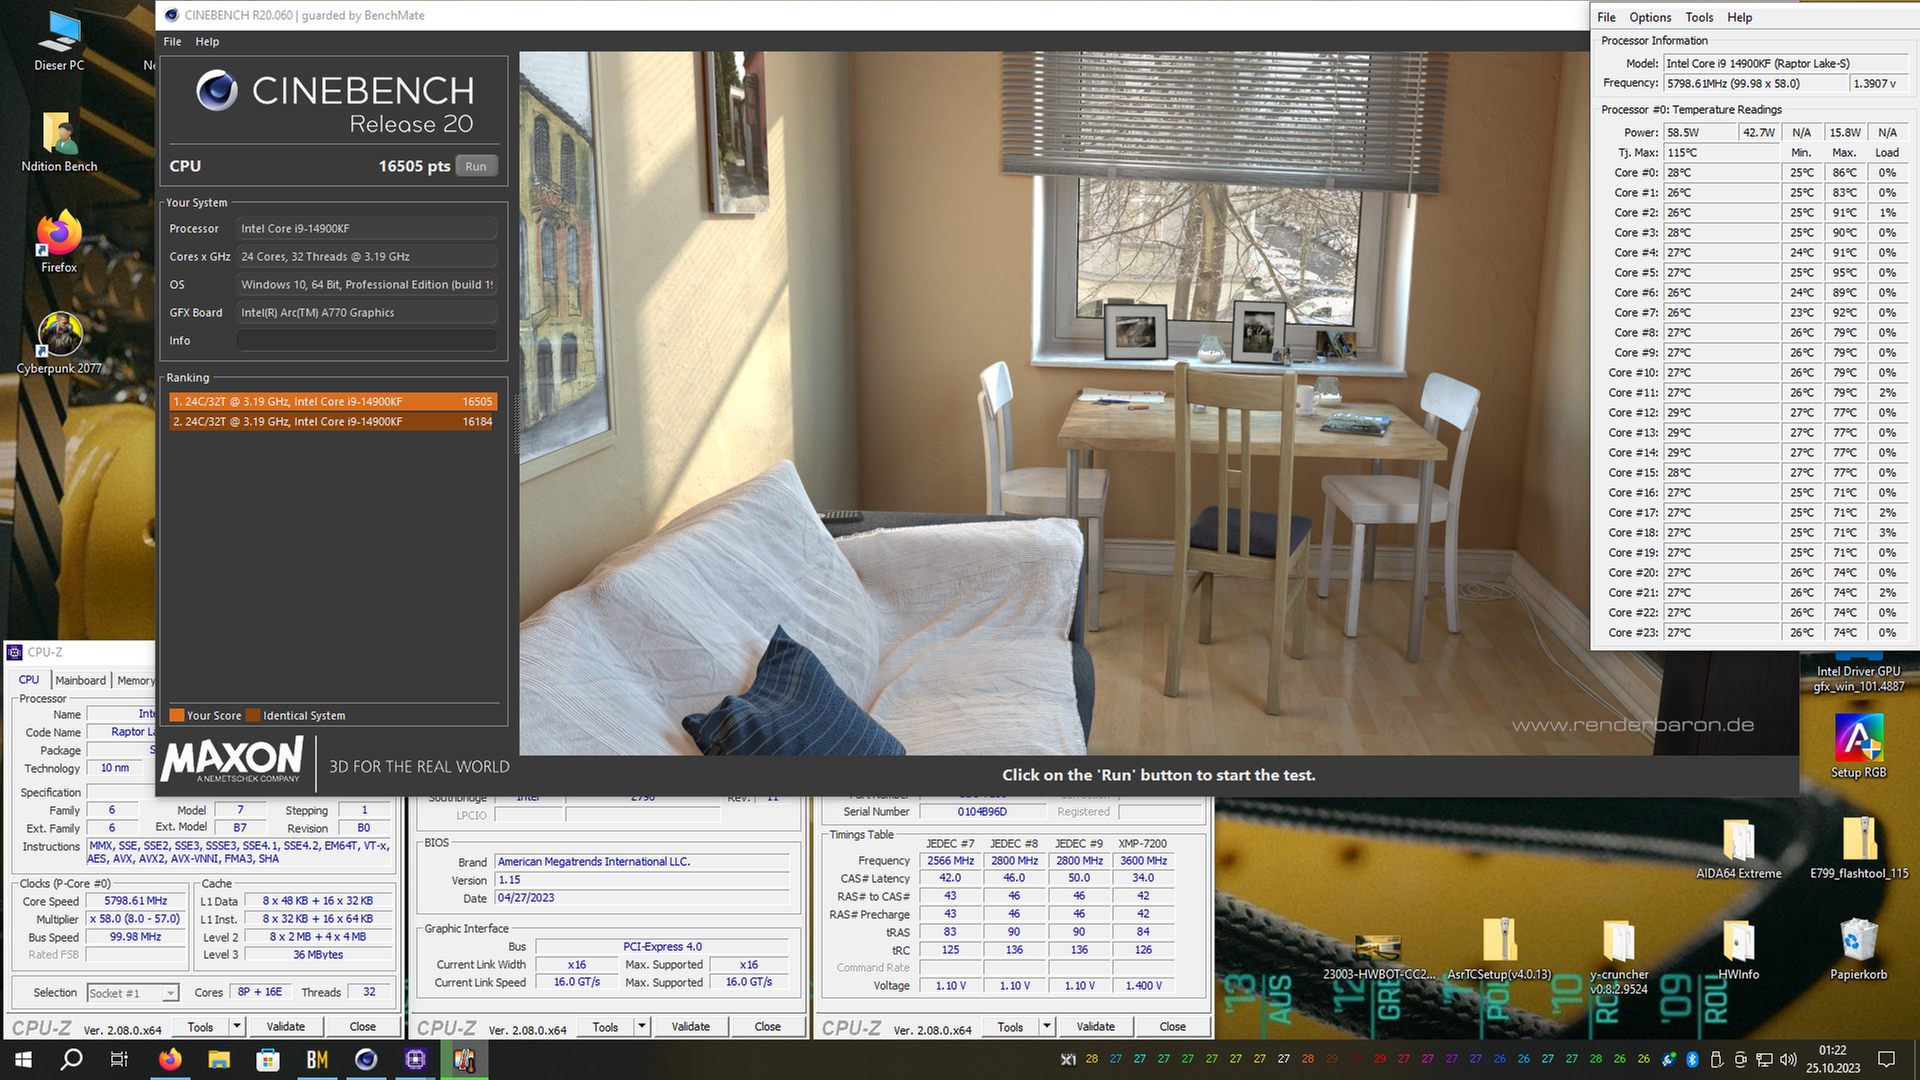Open Microsoft Store from the taskbar
The image size is (1920, 1080).
point(267,1059)
